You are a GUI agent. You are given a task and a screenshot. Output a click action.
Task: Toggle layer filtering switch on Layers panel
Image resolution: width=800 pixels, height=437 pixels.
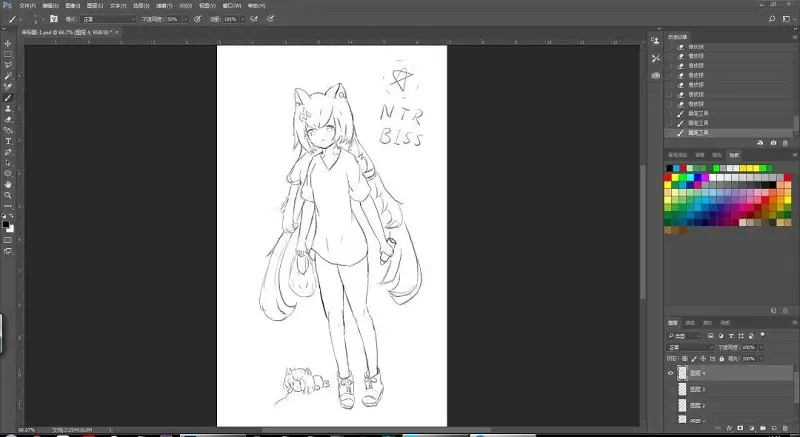pyautogui.click(x=763, y=335)
